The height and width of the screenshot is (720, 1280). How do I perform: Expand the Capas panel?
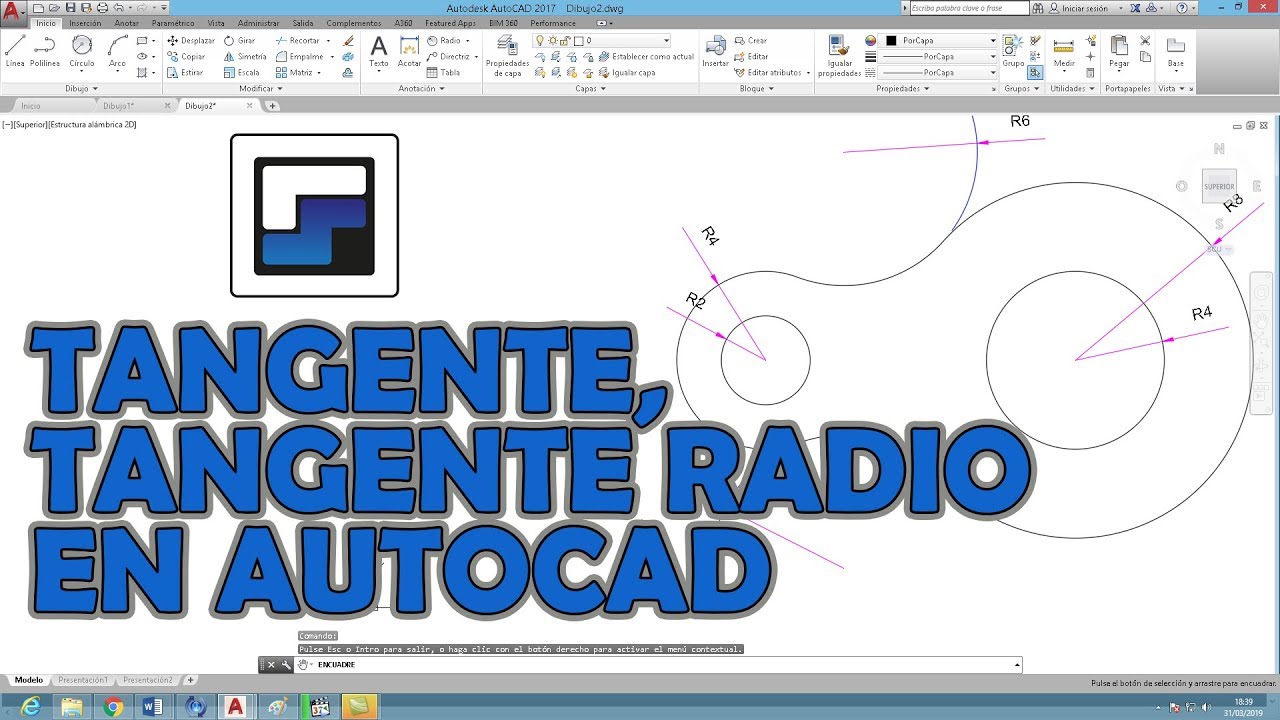[590, 88]
